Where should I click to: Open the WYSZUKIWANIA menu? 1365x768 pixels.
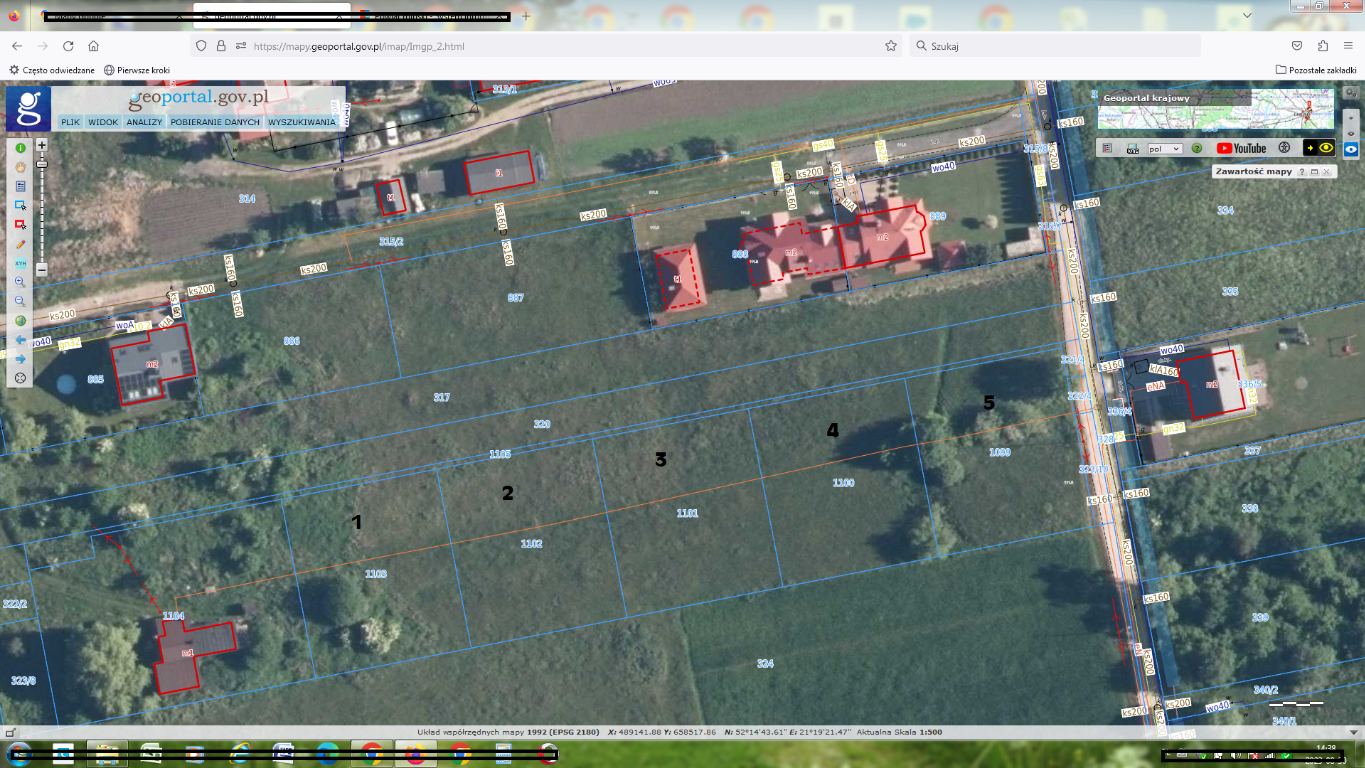[x=302, y=122]
